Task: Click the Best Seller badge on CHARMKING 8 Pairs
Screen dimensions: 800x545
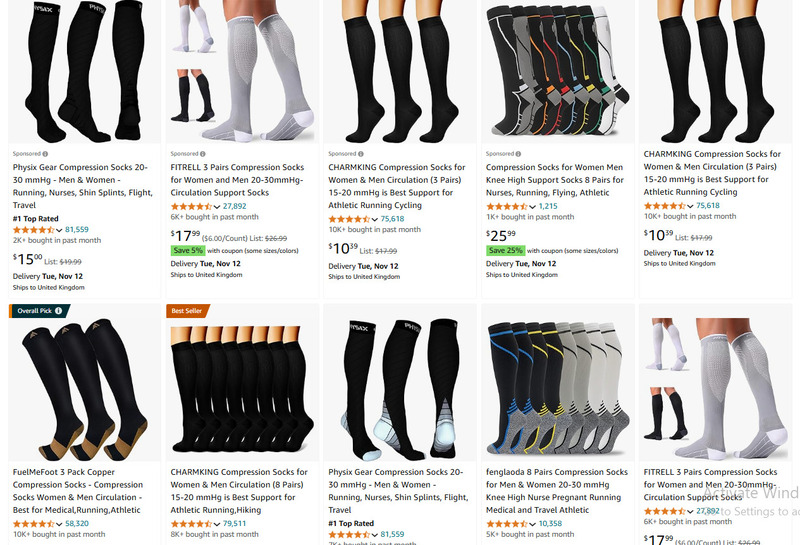Action: tap(187, 311)
